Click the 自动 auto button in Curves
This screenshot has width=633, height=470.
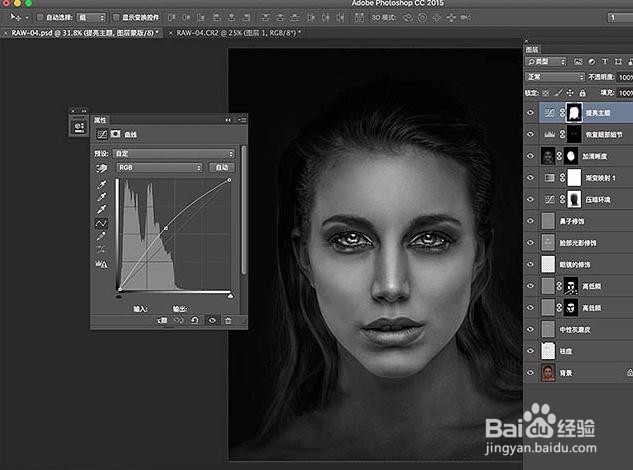point(221,168)
